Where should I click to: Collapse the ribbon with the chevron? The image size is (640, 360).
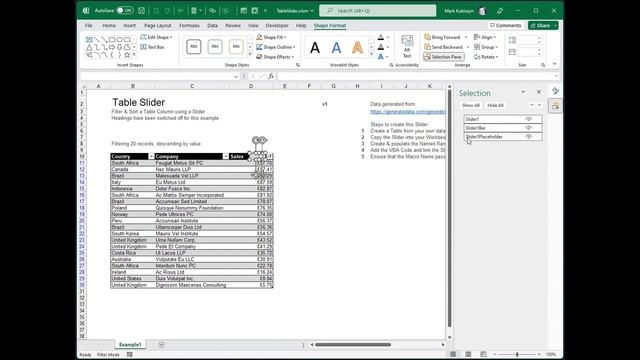(x=554, y=64)
